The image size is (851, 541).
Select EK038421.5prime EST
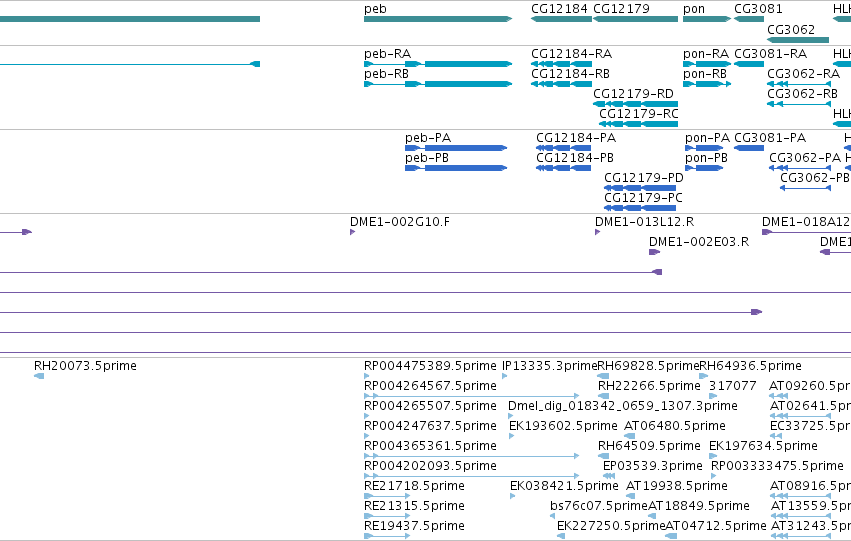513,497
